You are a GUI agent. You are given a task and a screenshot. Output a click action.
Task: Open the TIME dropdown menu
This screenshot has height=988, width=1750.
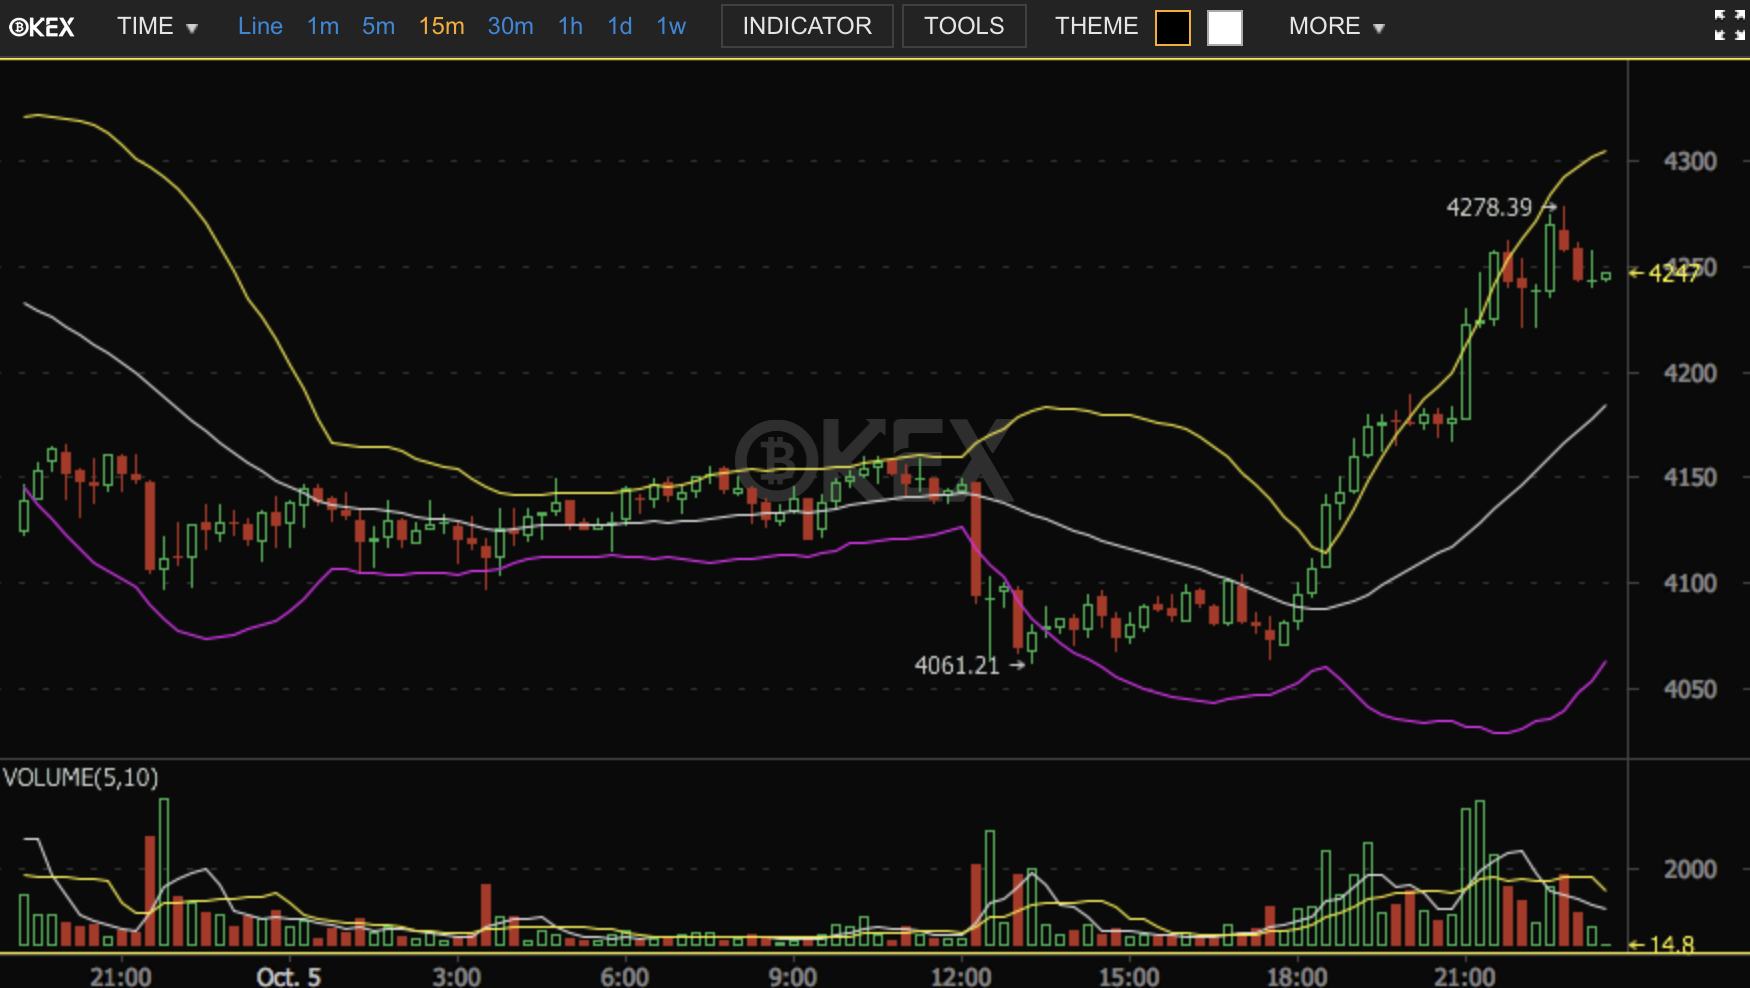157,27
